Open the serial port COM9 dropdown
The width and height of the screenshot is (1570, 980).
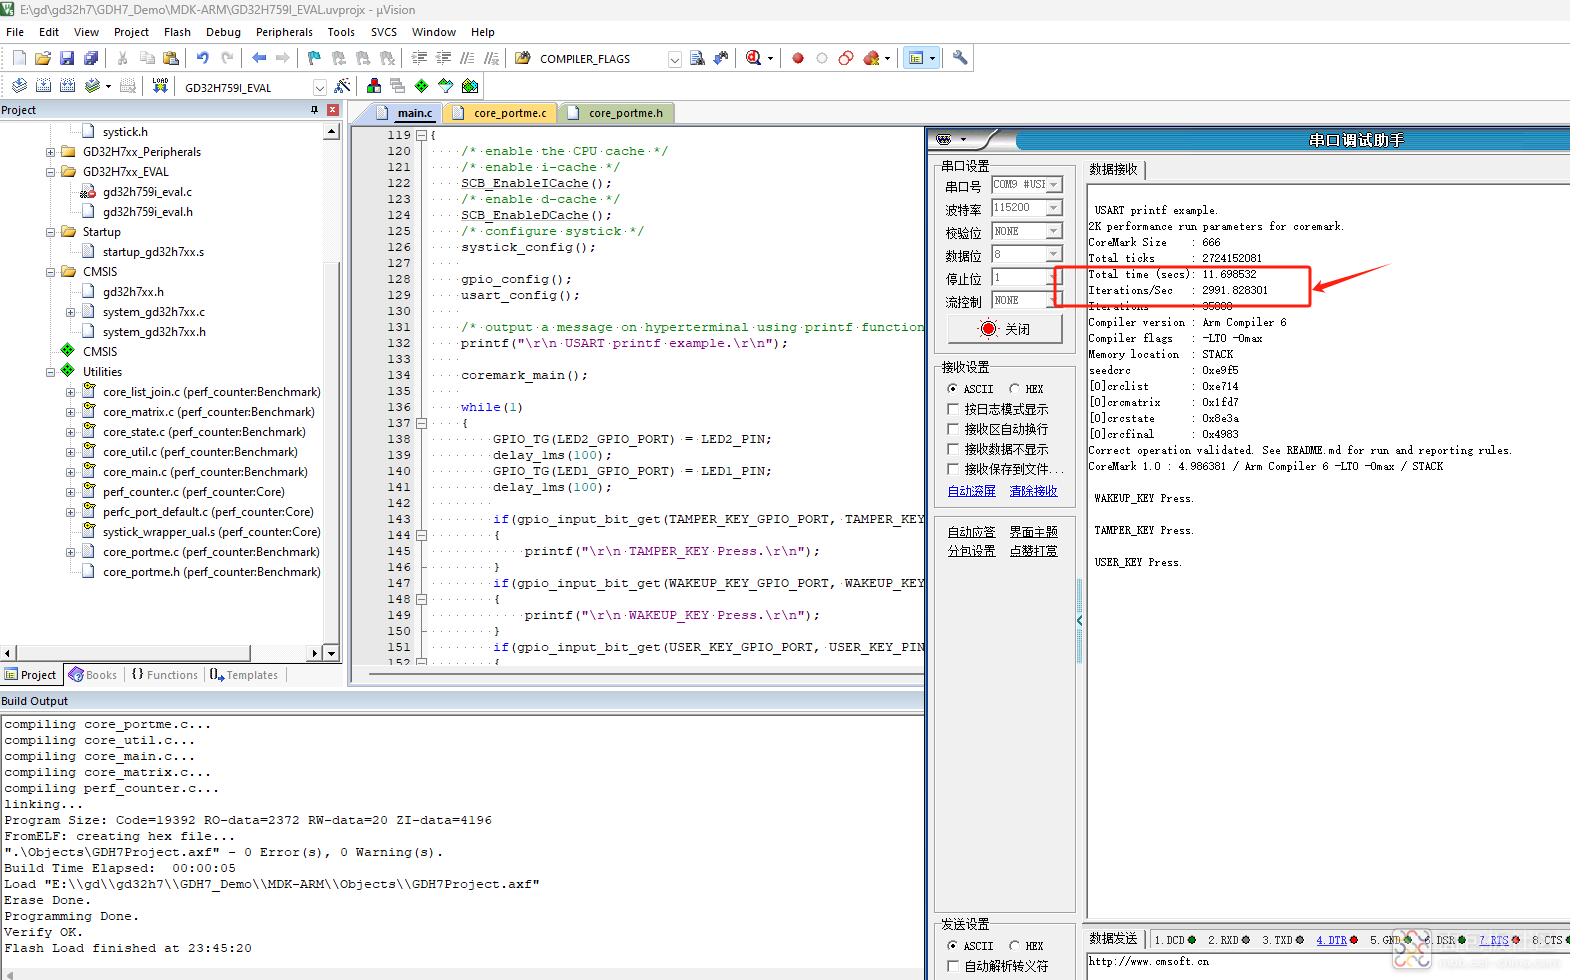coord(1054,185)
